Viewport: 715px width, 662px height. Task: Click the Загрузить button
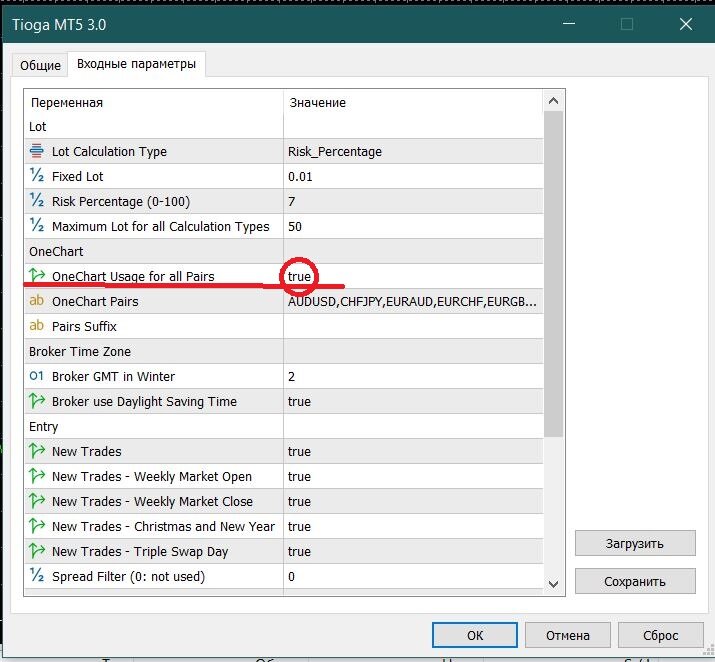[x=635, y=543]
